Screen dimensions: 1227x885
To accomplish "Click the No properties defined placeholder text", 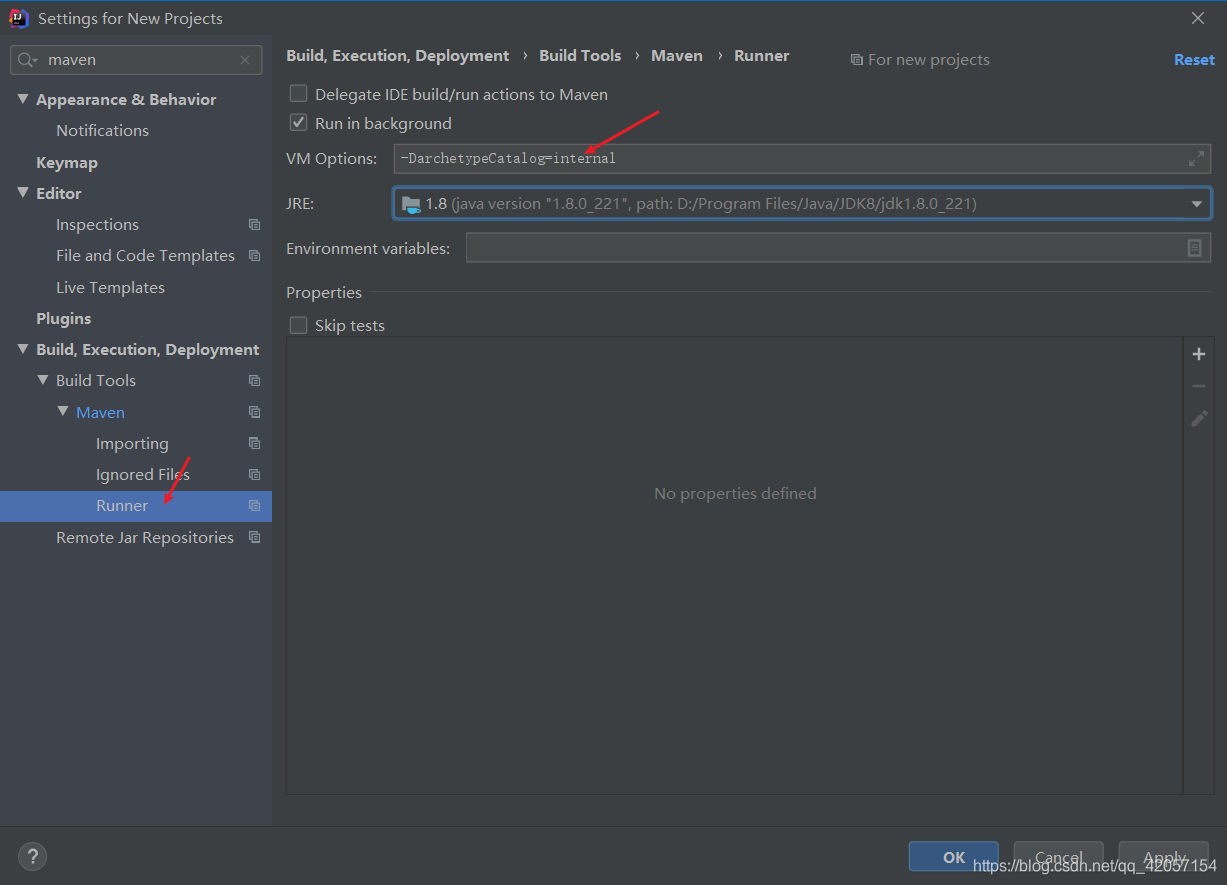I will tap(735, 494).
